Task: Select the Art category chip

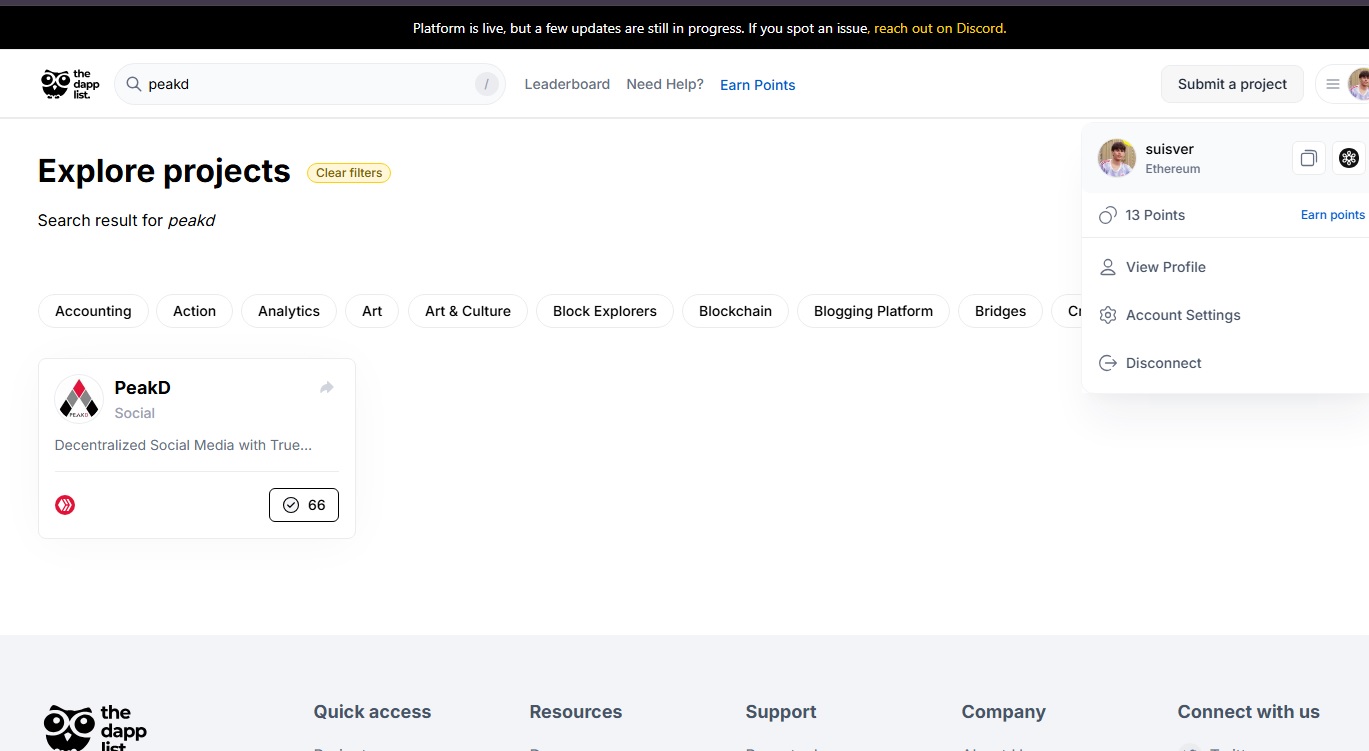Action: click(x=372, y=311)
